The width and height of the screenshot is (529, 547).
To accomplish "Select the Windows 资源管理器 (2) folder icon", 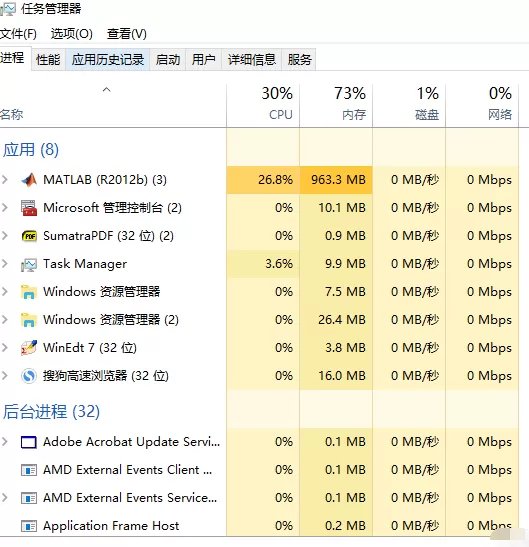I will (x=29, y=320).
